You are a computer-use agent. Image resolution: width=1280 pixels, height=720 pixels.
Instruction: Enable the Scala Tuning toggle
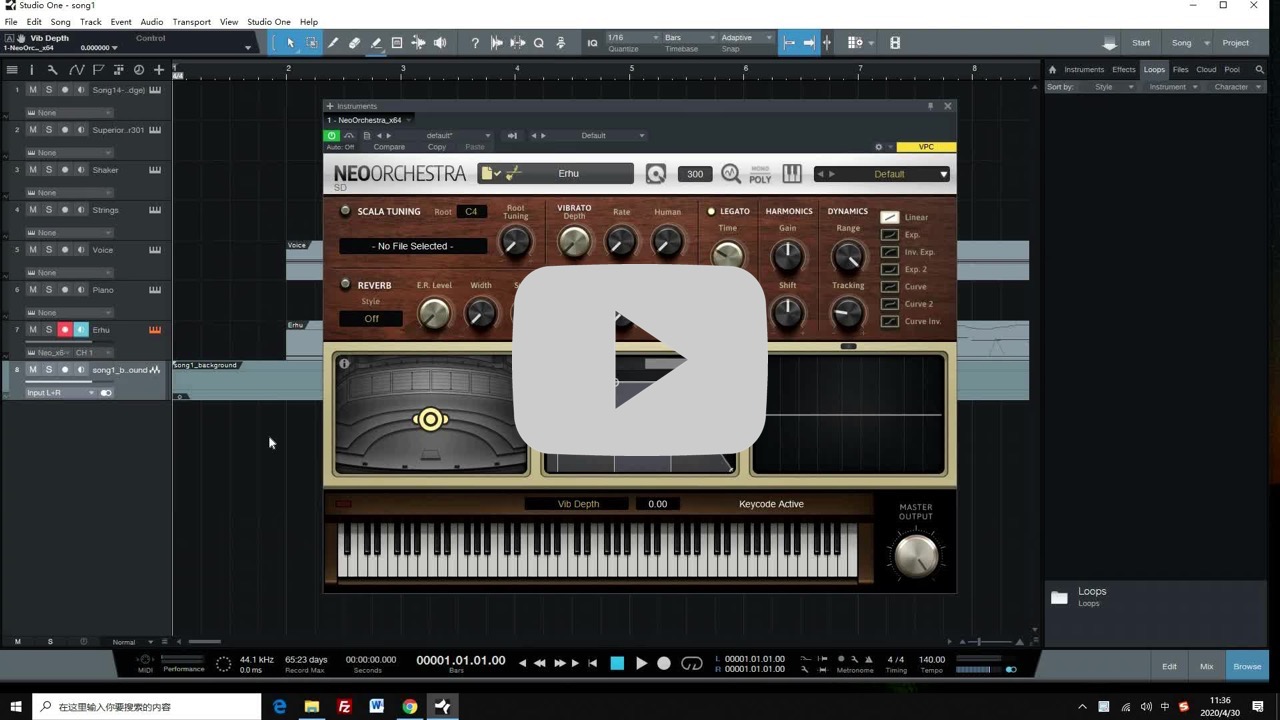(345, 211)
